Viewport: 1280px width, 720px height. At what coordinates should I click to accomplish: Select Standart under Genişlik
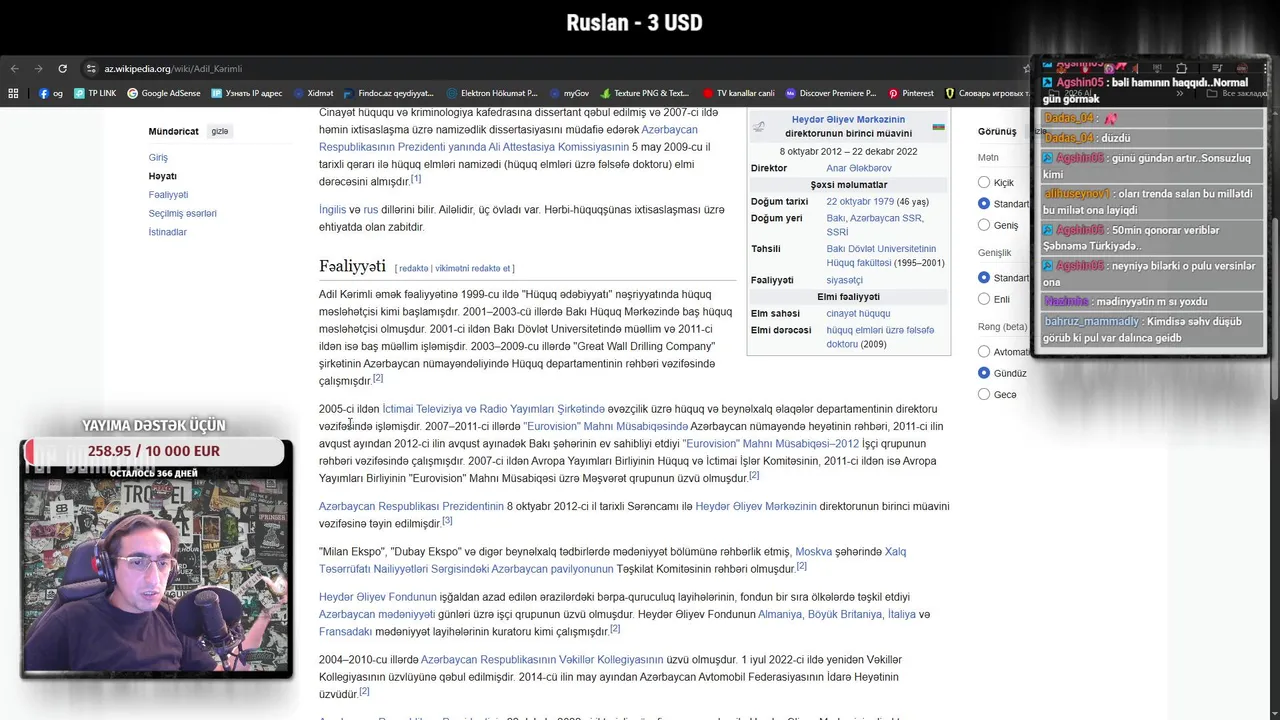click(x=984, y=277)
